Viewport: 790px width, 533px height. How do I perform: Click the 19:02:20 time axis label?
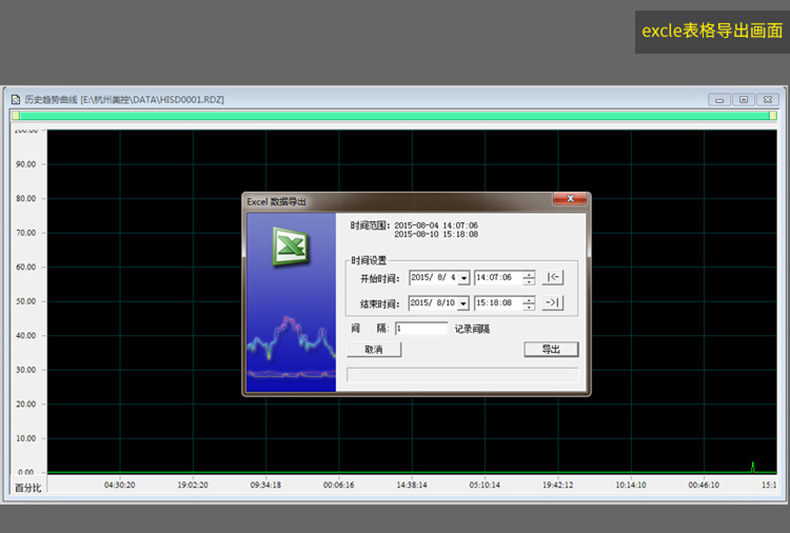tap(192, 485)
